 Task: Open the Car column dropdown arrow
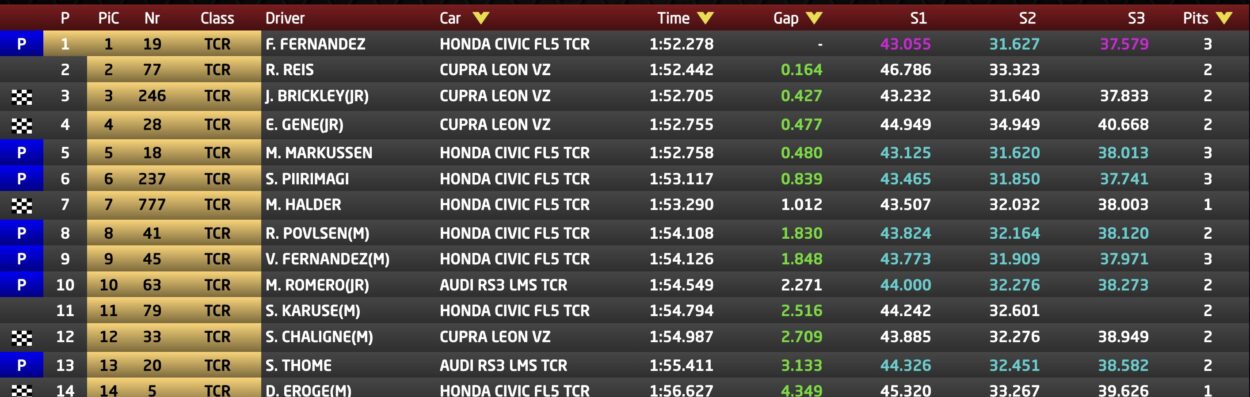(481, 18)
